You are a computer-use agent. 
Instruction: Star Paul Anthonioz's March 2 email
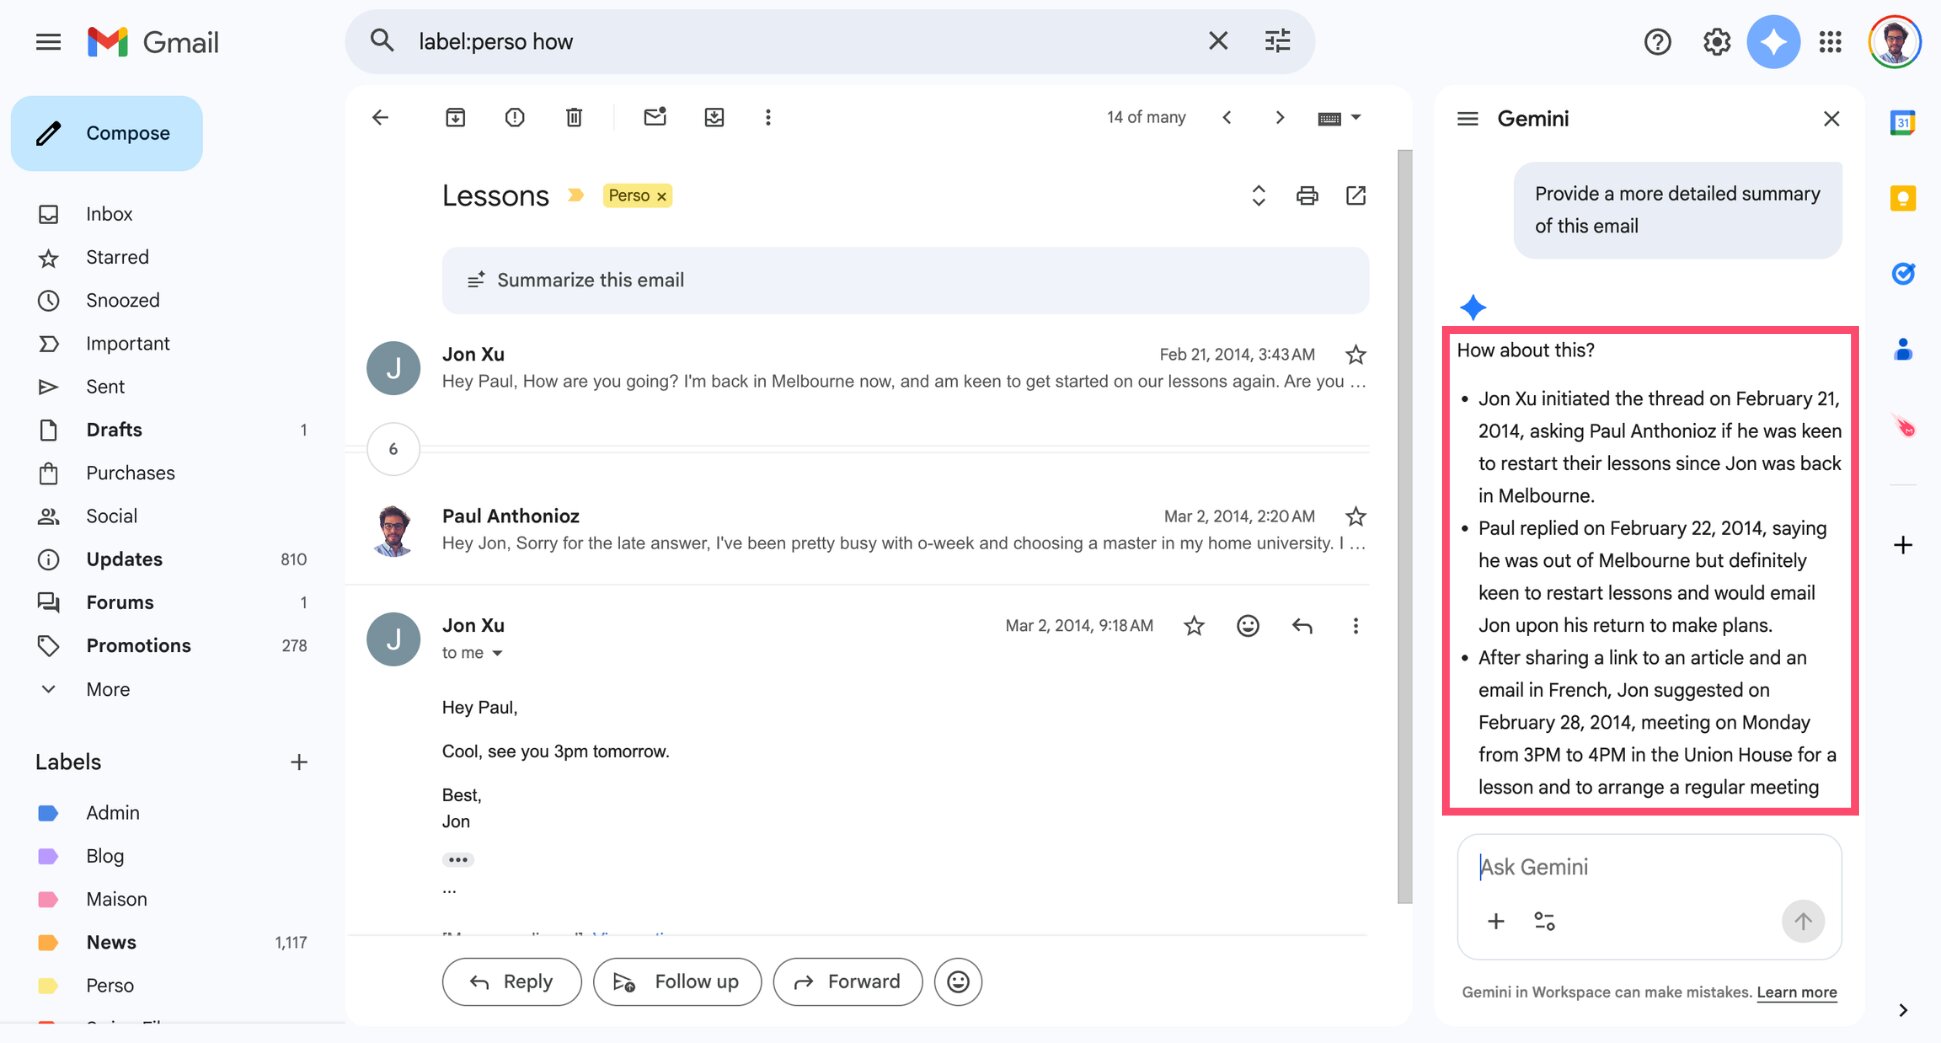point(1355,516)
